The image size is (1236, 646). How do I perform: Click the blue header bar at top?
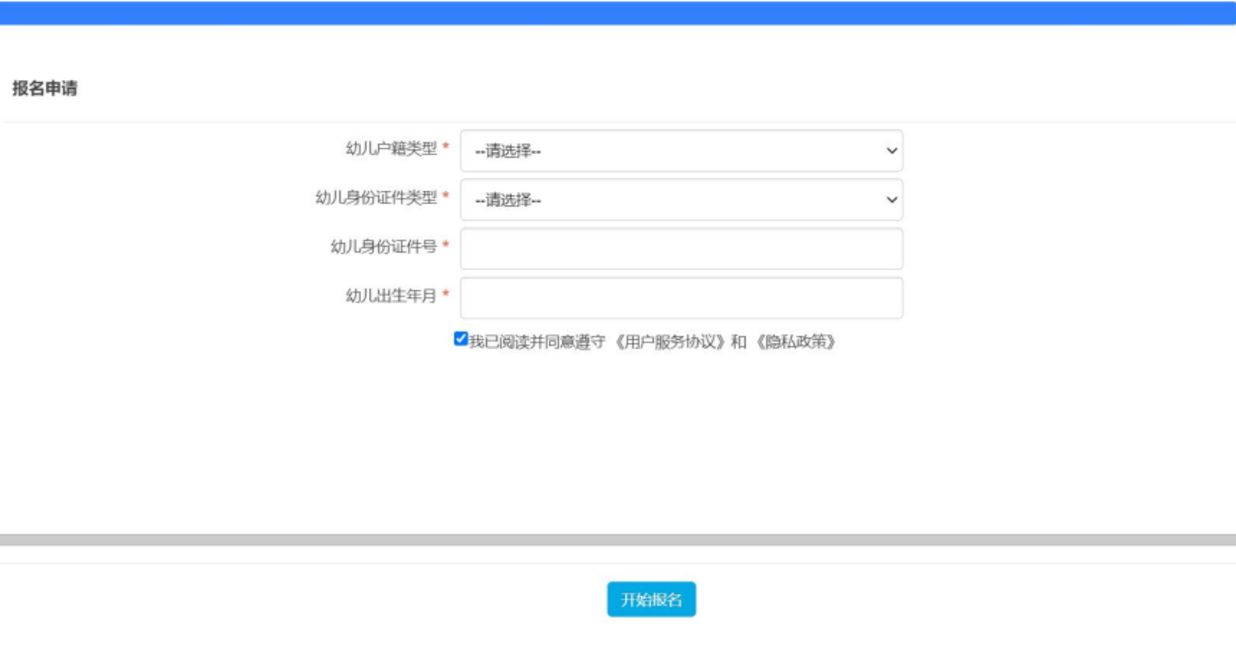tap(618, 13)
